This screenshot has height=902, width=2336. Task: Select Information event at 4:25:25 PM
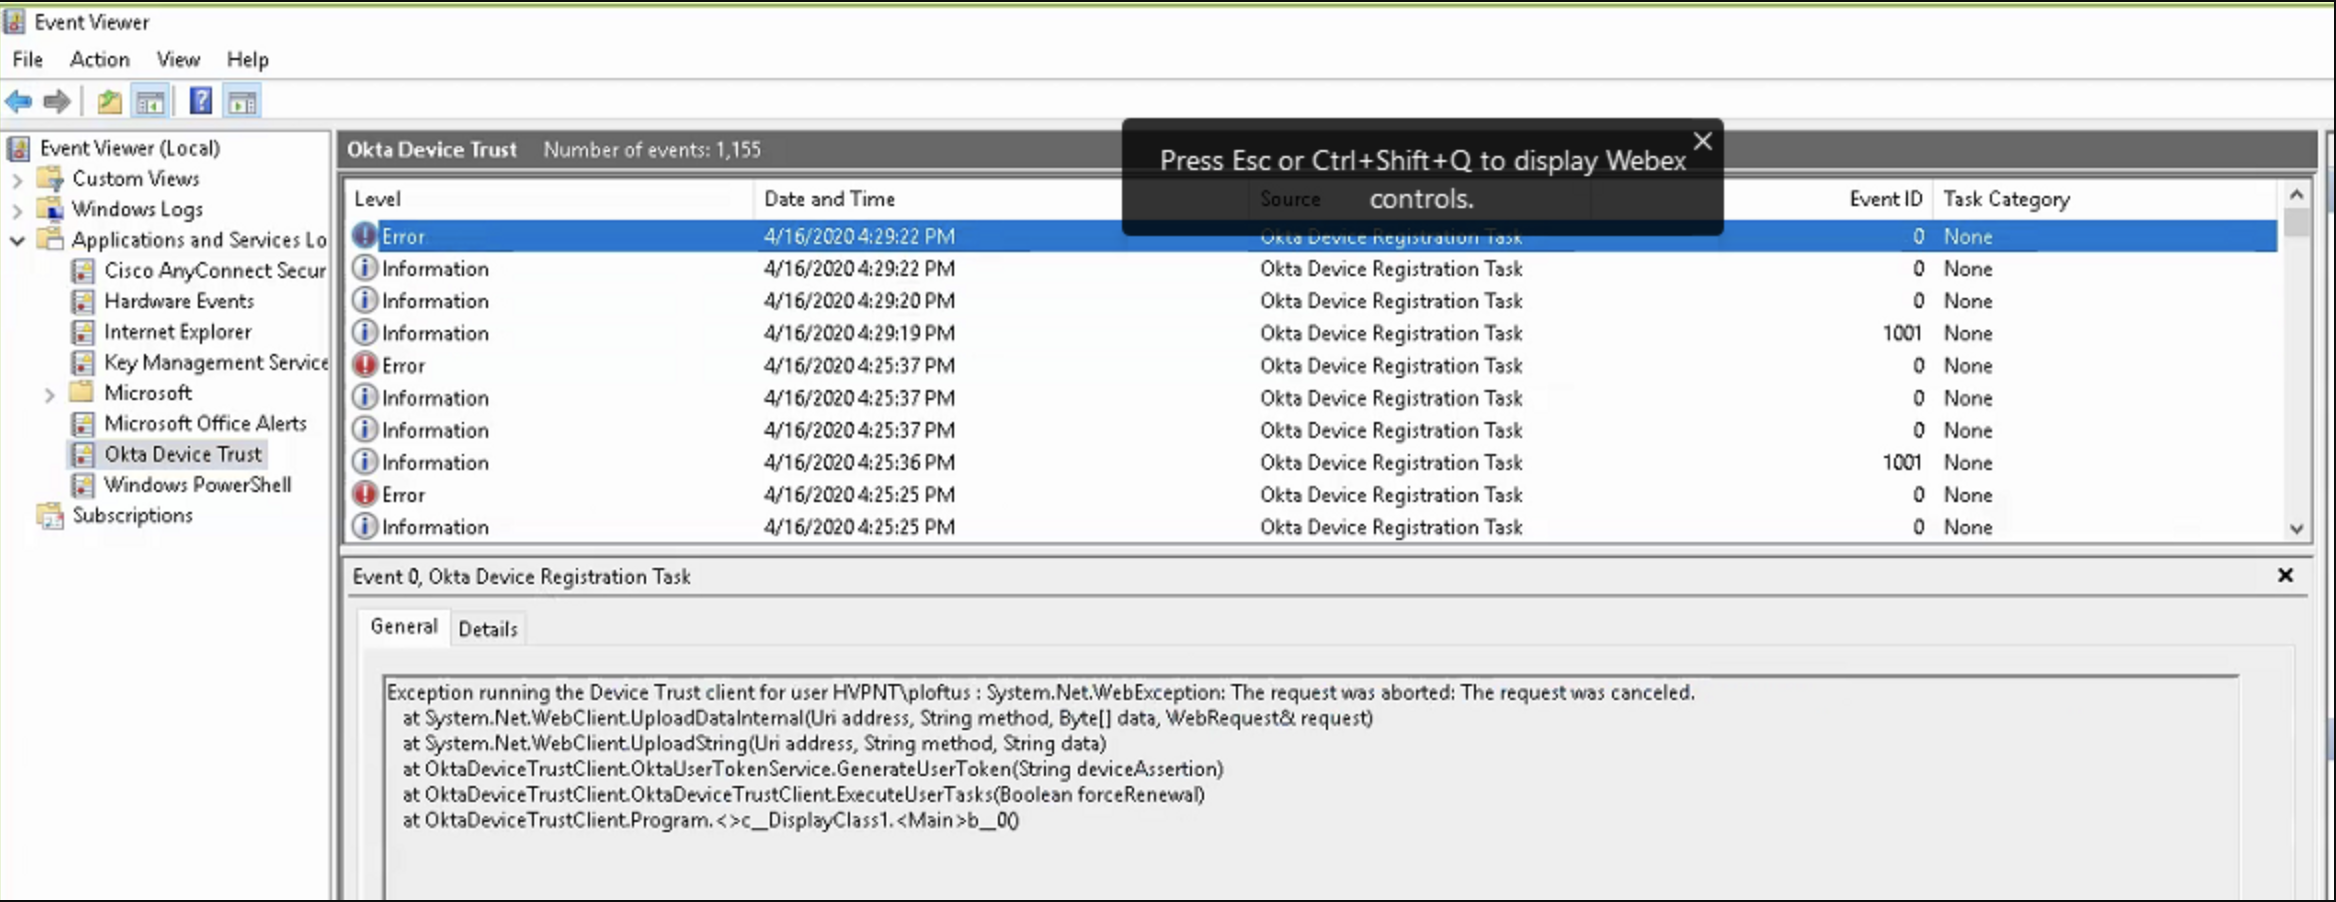point(1313,526)
